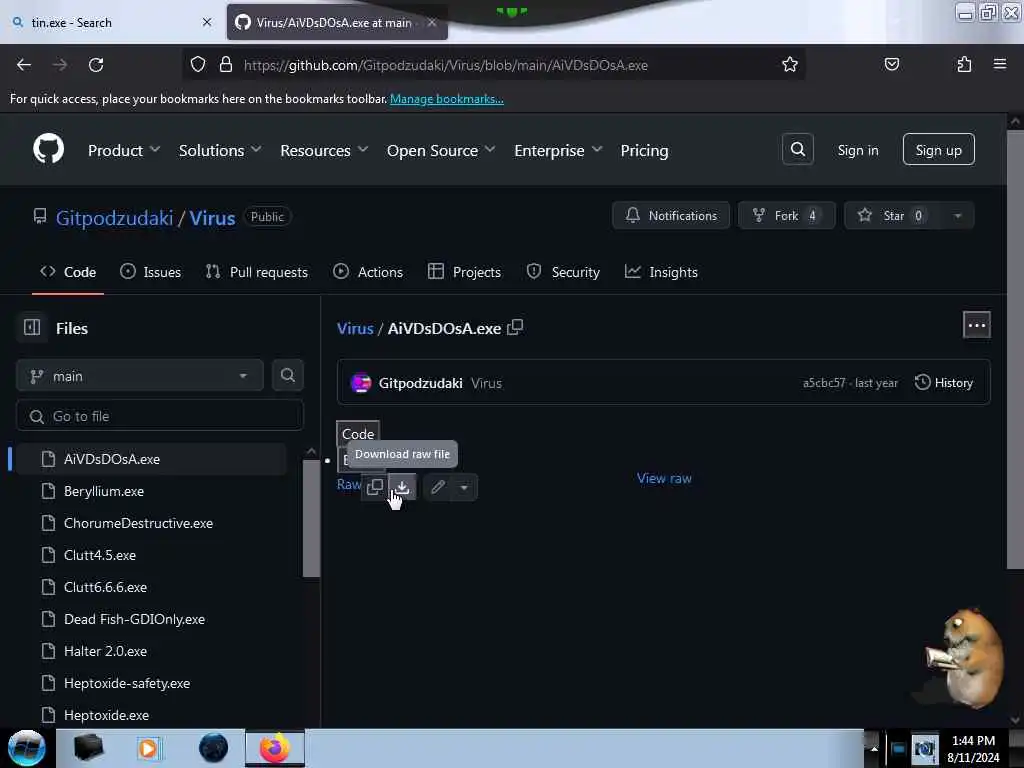Open the Projects tab

pyautogui.click(x=464, y=272)
